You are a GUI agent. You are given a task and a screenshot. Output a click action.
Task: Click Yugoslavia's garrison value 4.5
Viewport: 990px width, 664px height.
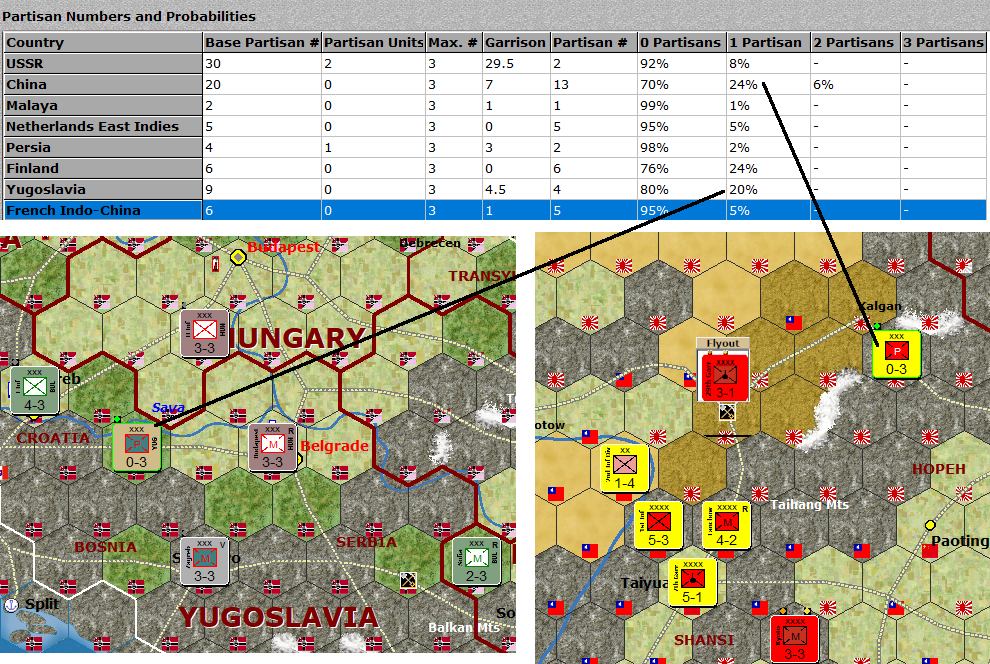tap(516, 189)
